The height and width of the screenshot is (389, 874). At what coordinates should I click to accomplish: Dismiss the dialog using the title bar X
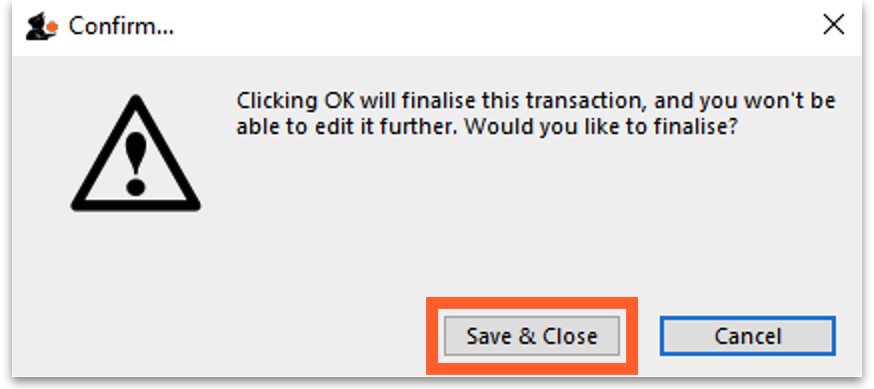point(833,25)
